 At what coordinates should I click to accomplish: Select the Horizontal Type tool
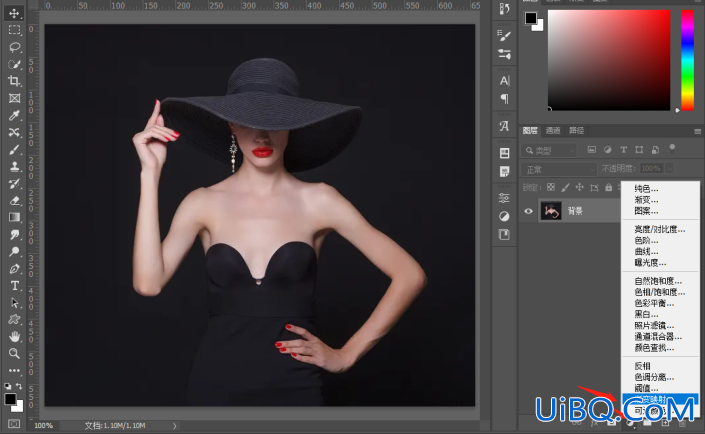[x=14, y=286]
